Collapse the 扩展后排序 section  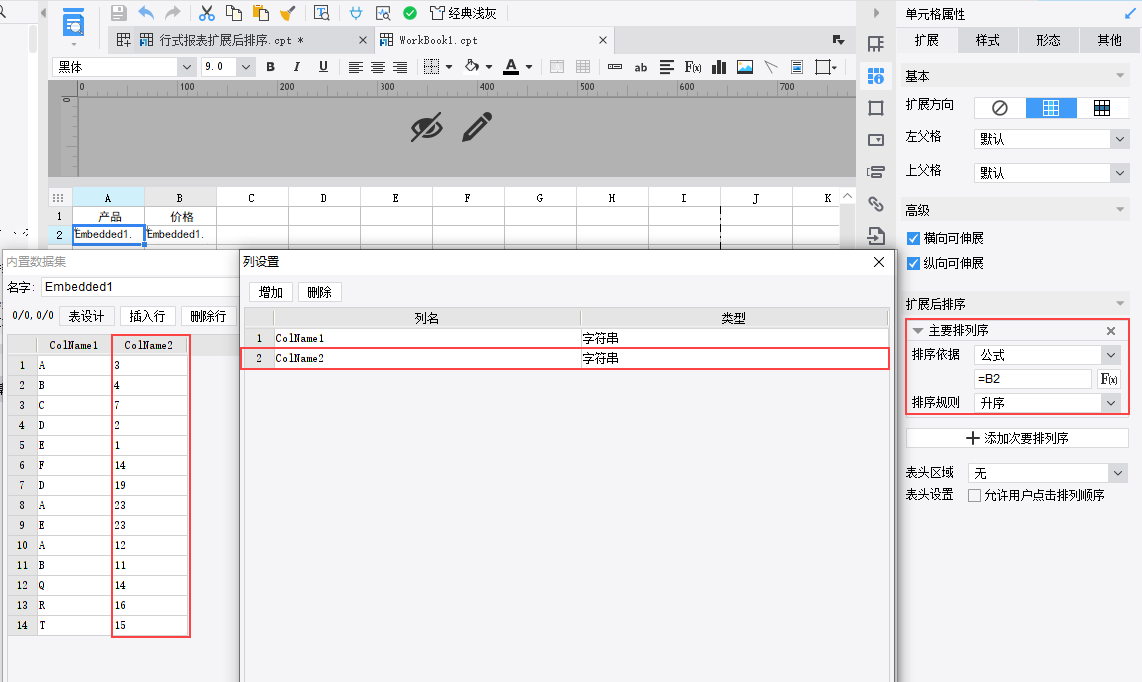[1120, 304]
